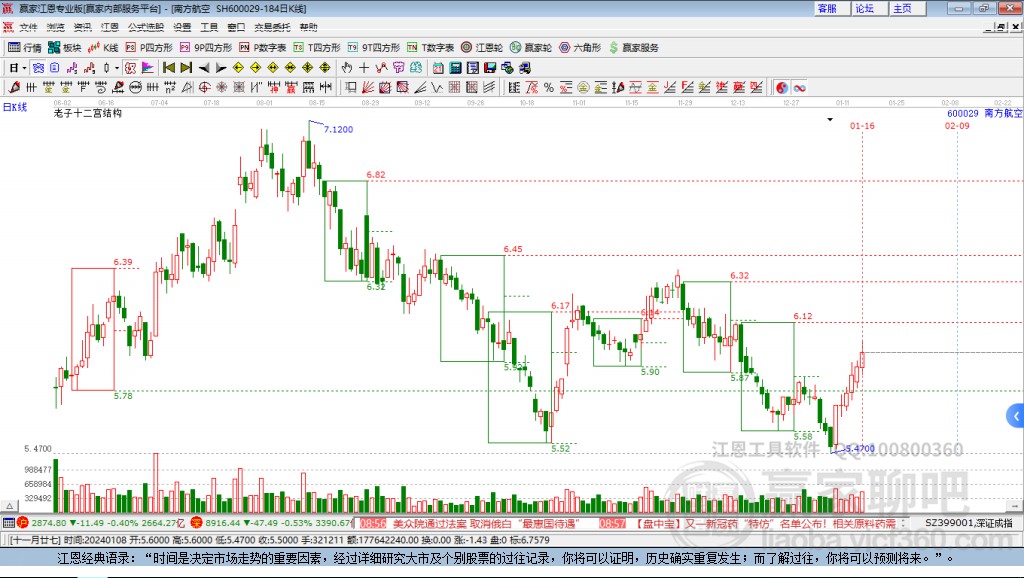Click the 01-16 date marker
The height and width of the screenshot is (578, 1024).
(x=862, y=125)
